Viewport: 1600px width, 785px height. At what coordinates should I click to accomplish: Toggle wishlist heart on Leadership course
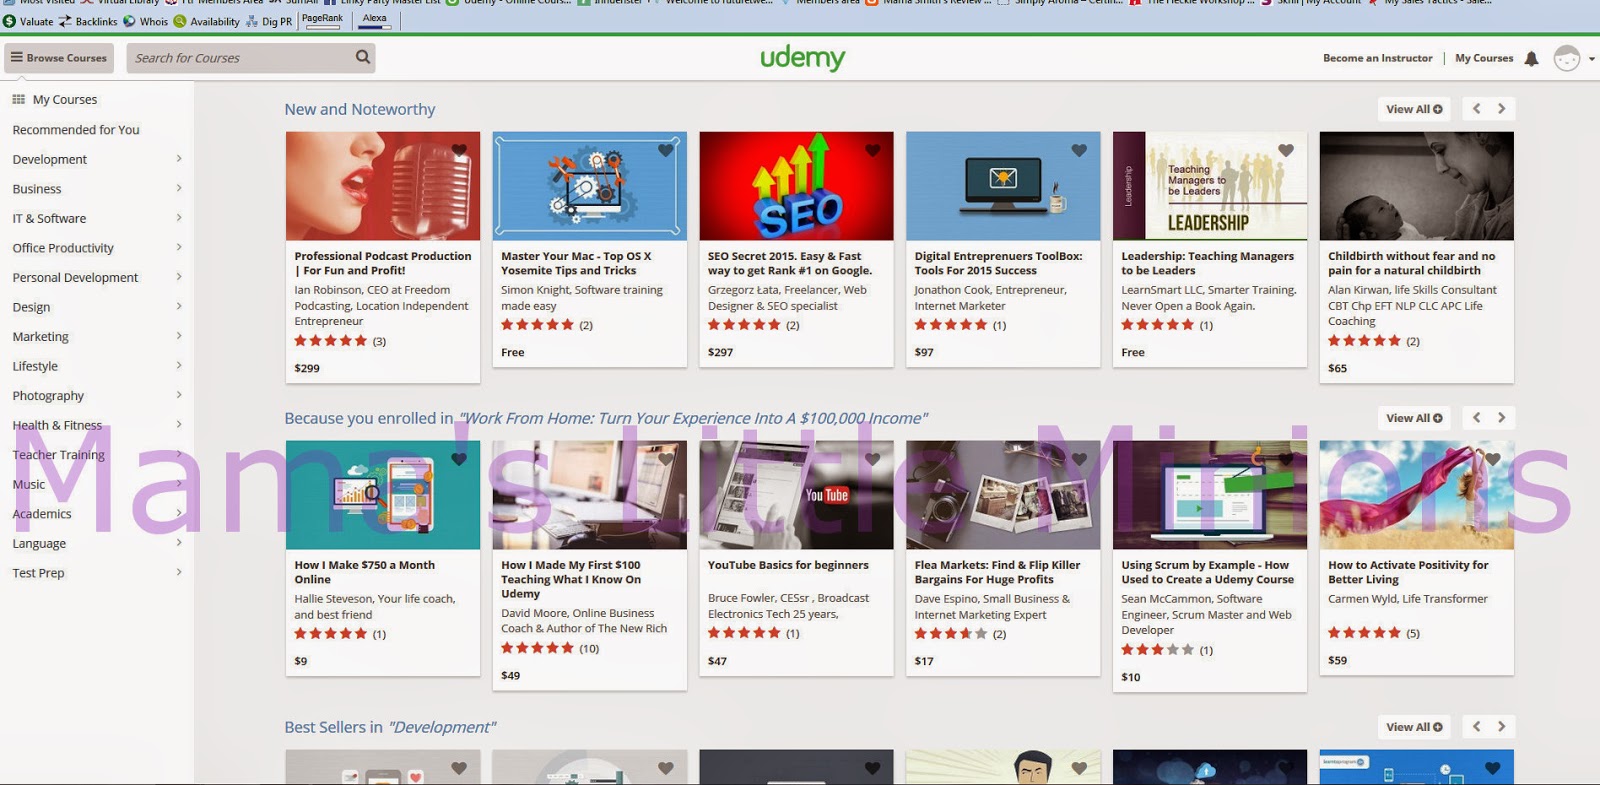1286,150
